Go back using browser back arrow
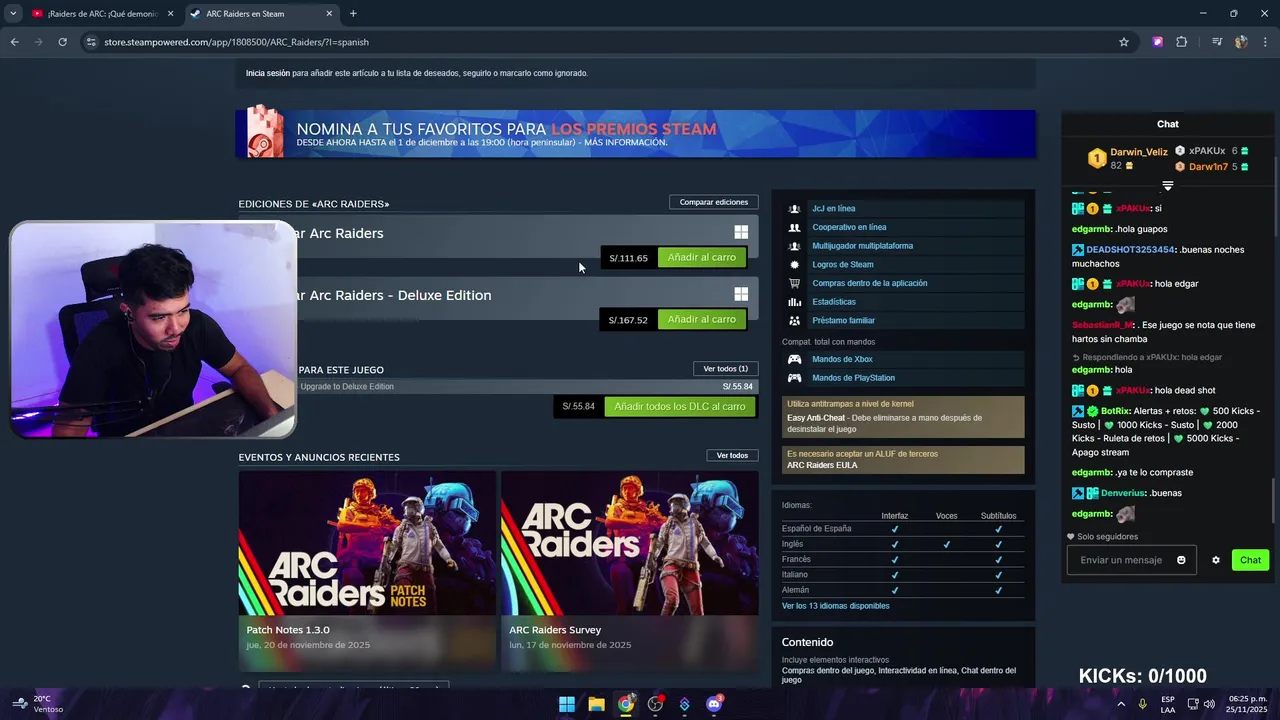The image size is (1280, 720). coord(14,42)
